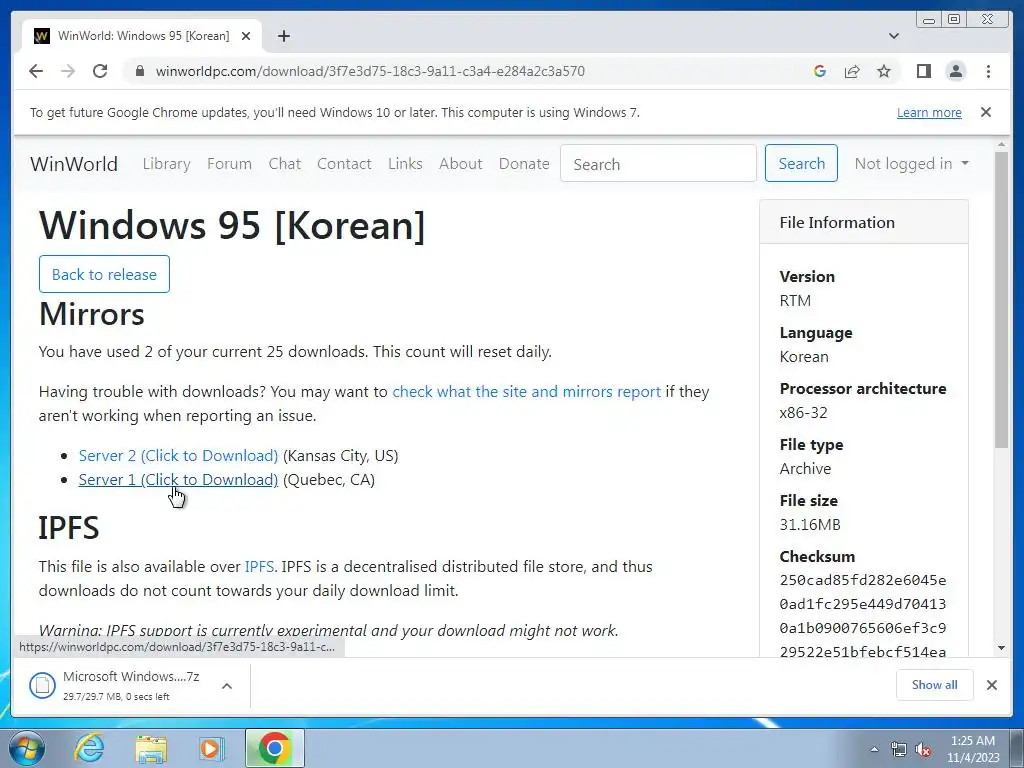The height and width of the screenshot is (768, 1024).
Task: Open Learn more about Chrome updates
Action: pyautogui.click(x=929, y=112)
